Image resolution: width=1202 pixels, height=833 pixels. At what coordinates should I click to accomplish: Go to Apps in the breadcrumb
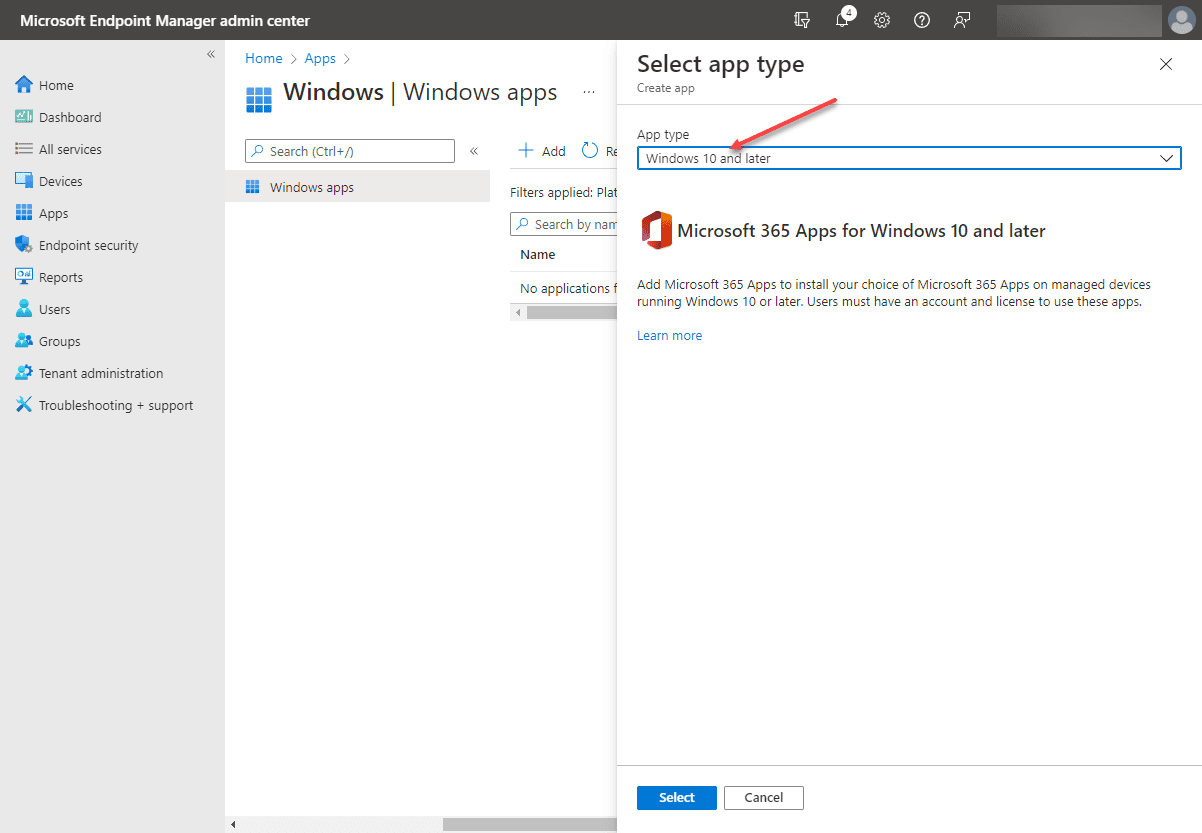320,58
